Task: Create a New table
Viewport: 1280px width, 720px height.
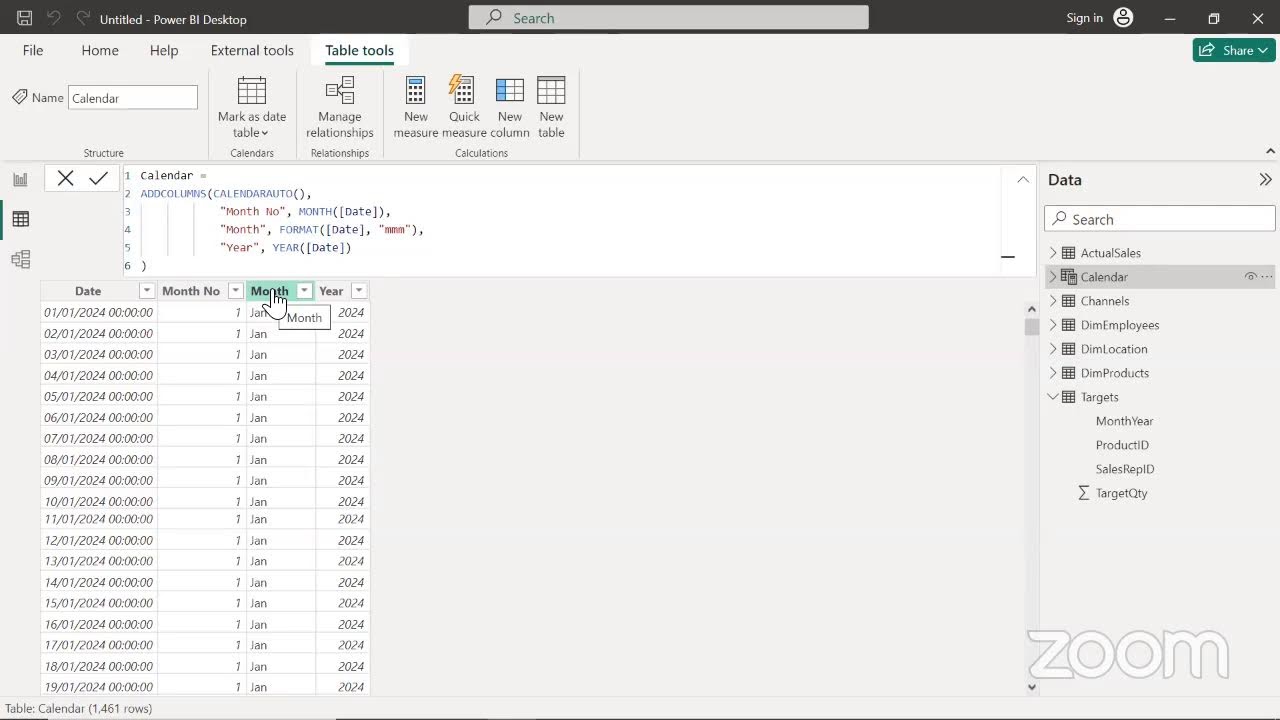Action: pyautogui.click(x=551, y=108)
